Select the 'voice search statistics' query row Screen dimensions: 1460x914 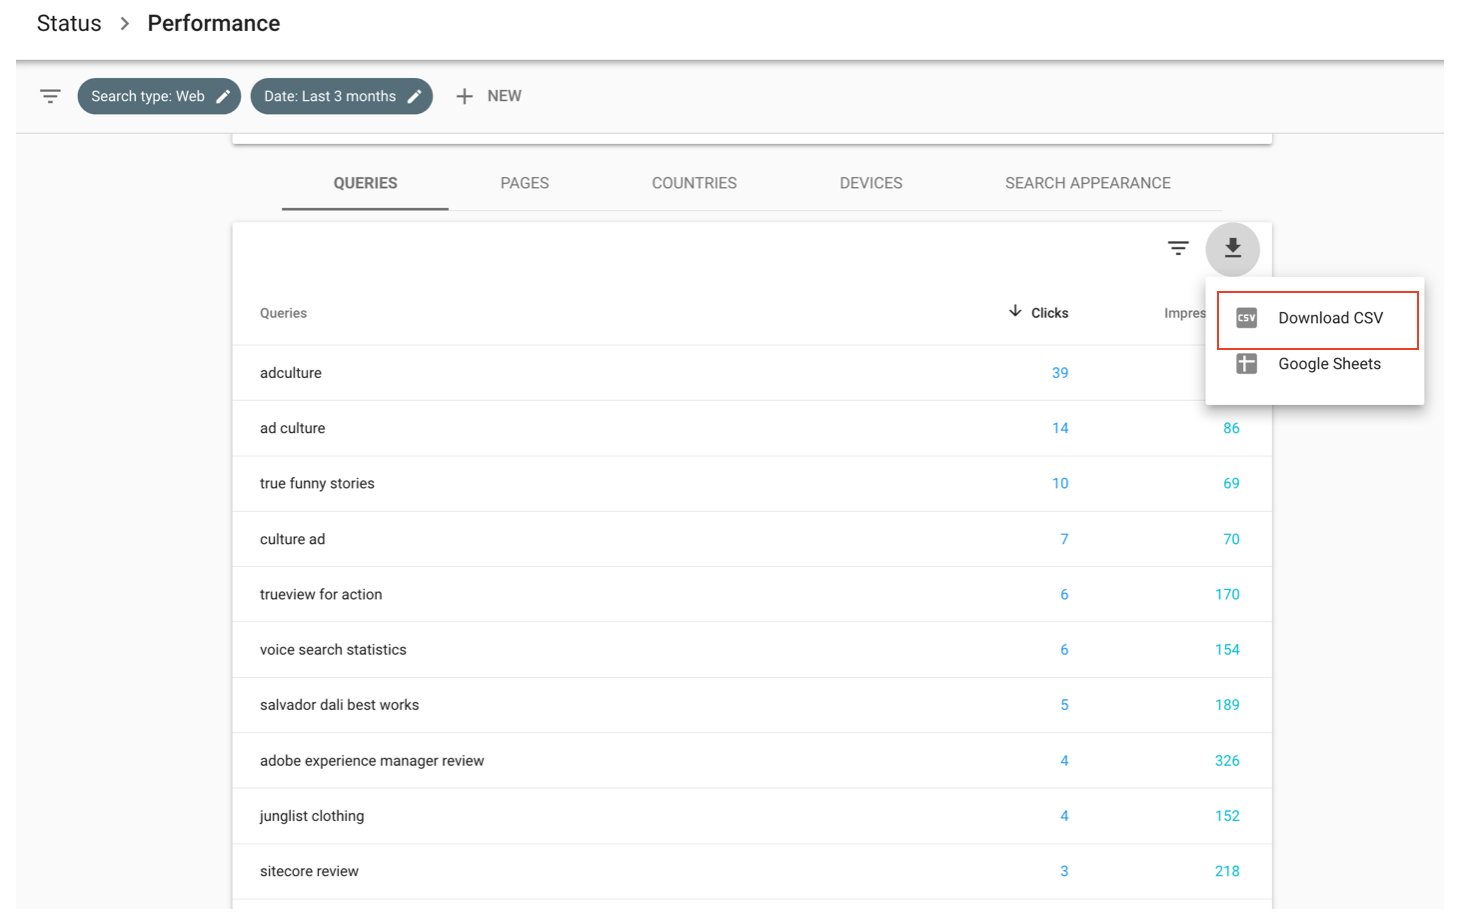click(x=333, y=650)
